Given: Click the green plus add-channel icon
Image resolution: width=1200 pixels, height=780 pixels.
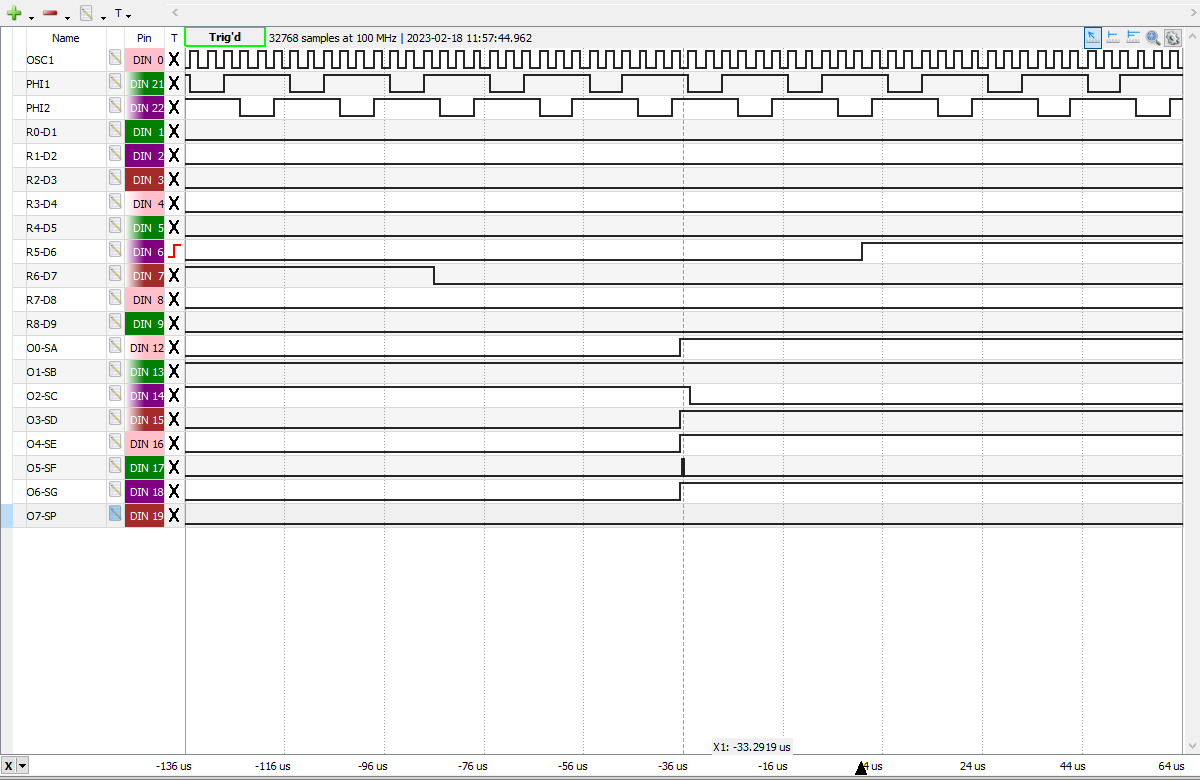Looking at the screenshot, I should [14, 14].
